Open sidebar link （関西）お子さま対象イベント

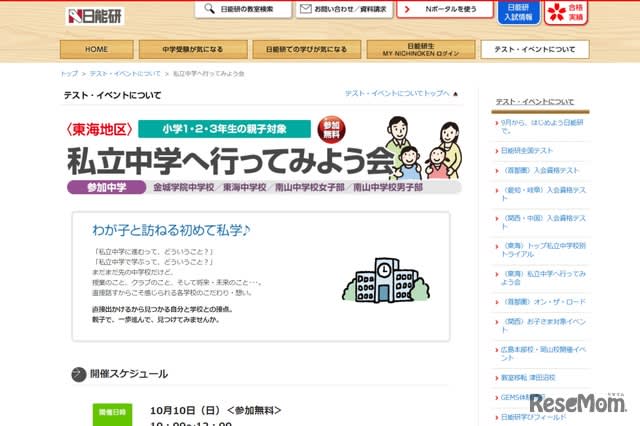point(542,326)
